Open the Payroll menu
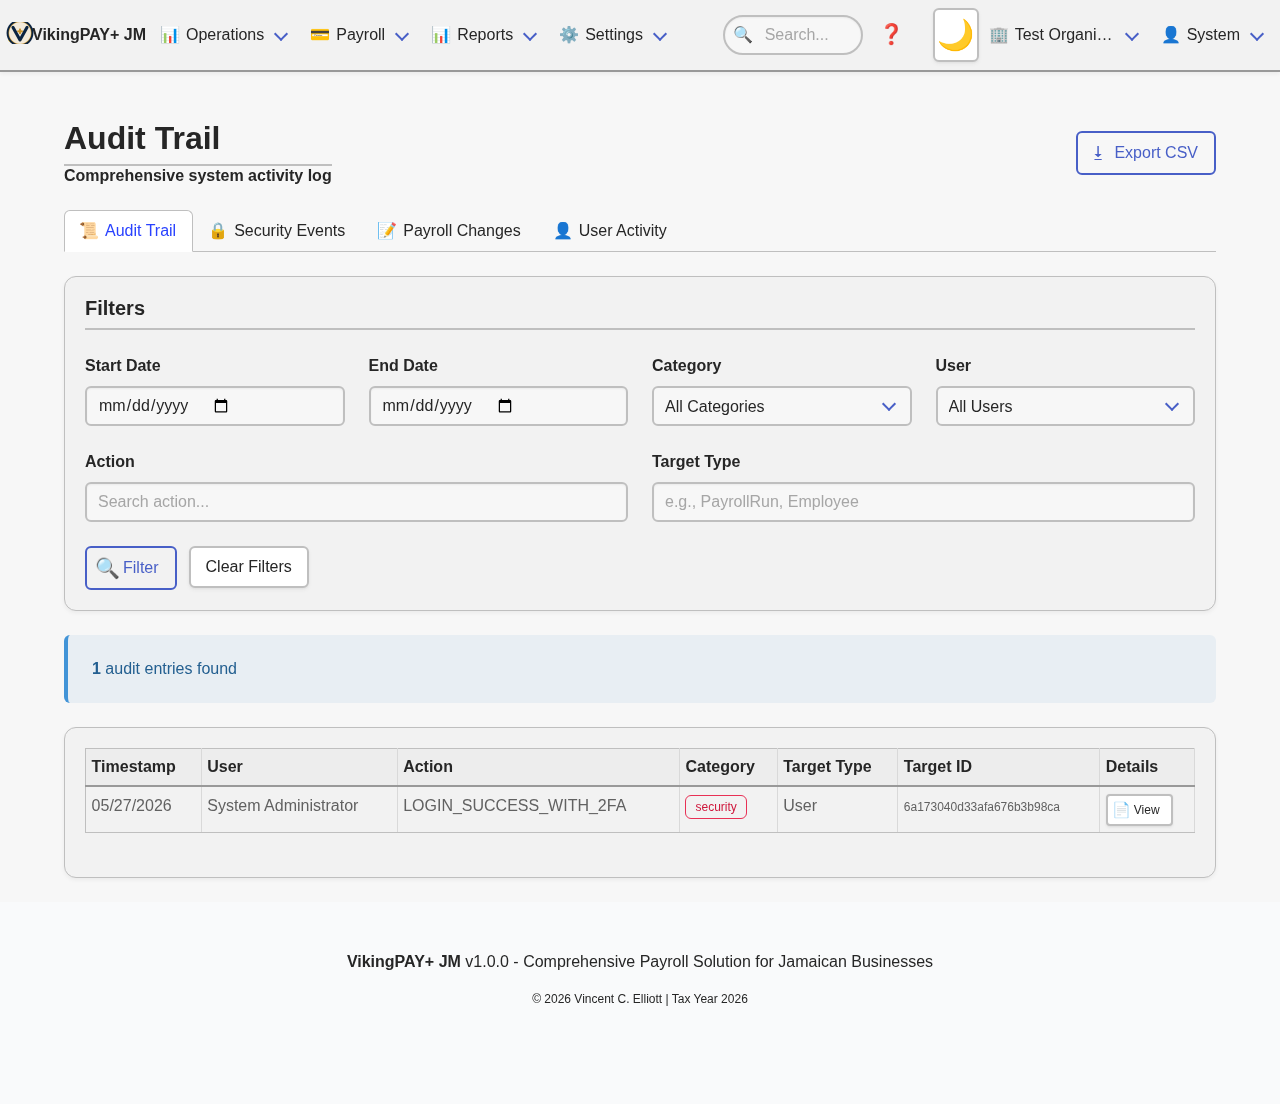The width and height of the screenshot is (1280, 1104). (360, 35)
